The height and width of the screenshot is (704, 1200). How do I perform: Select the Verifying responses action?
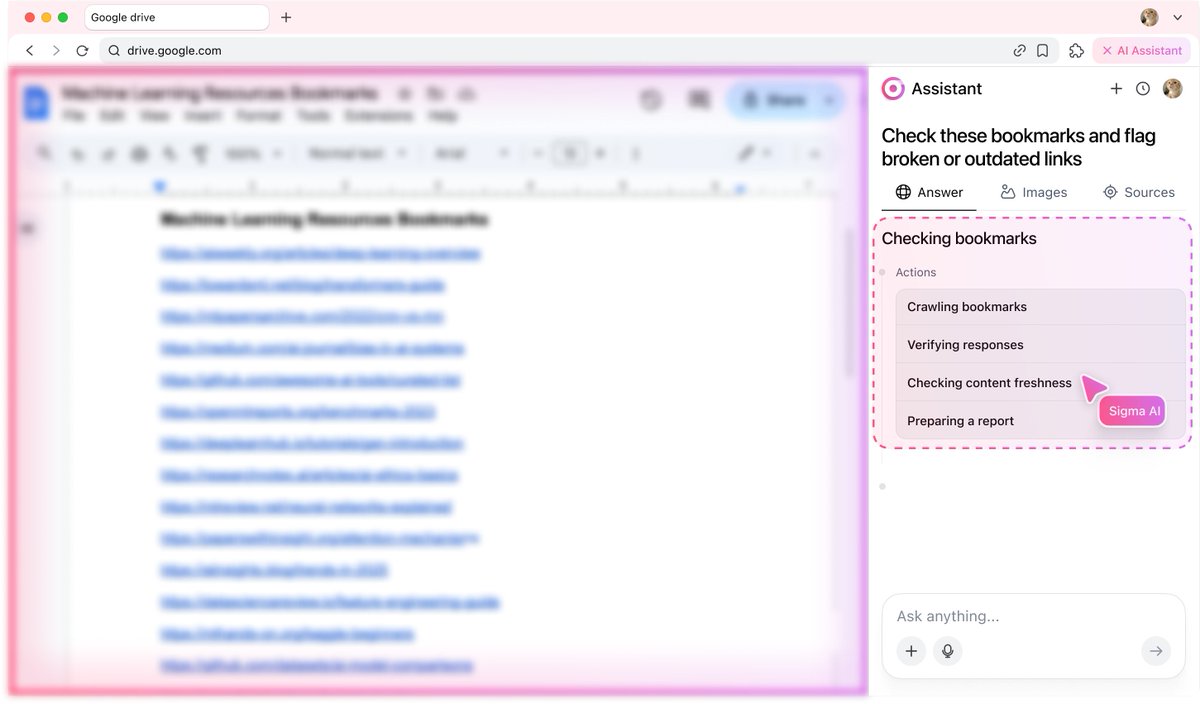pos(1040,345)
